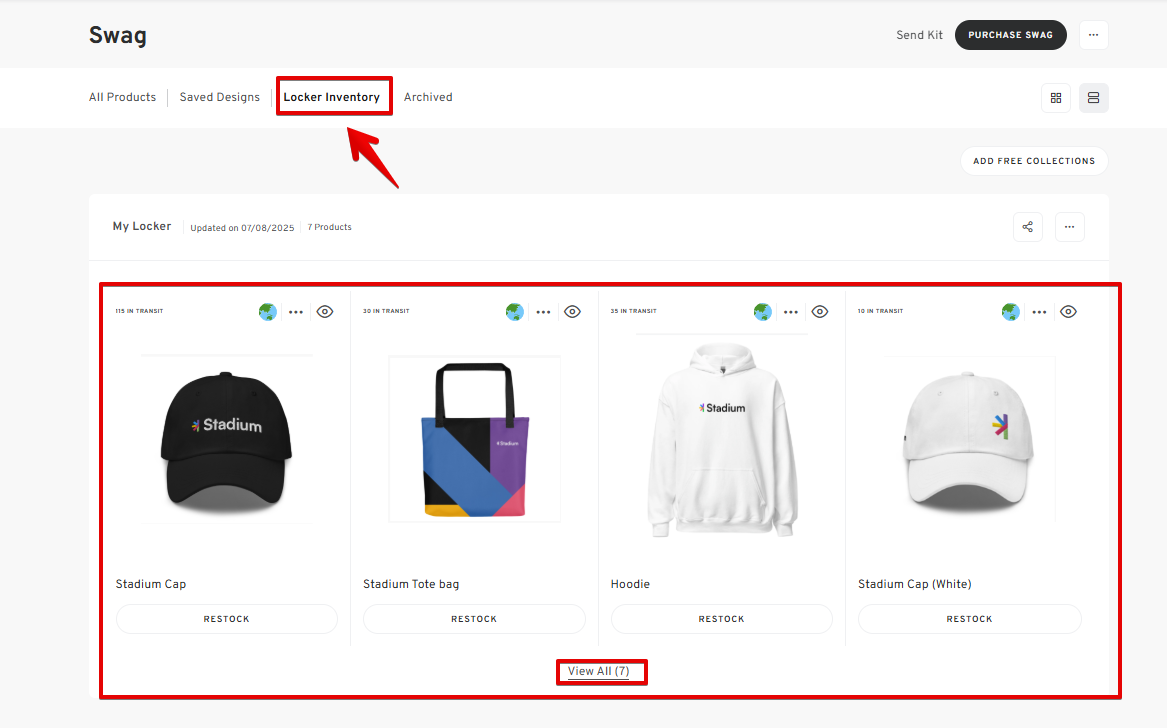Open more options menu beside Purchase Swag
This screenshot has height=728, width=1167.
pos(1093,35)
